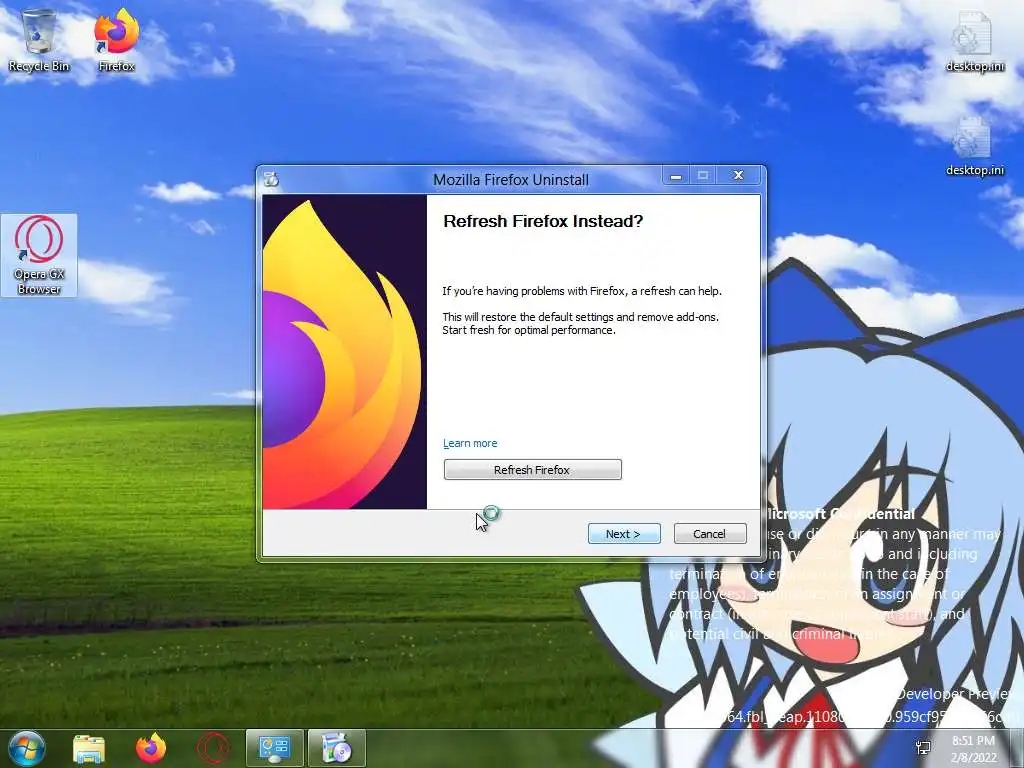Image resolution: width=1024 pixels, height=768 pixels.
Task: Select the Firefox desktop shortcut
Action: (117, 40)
